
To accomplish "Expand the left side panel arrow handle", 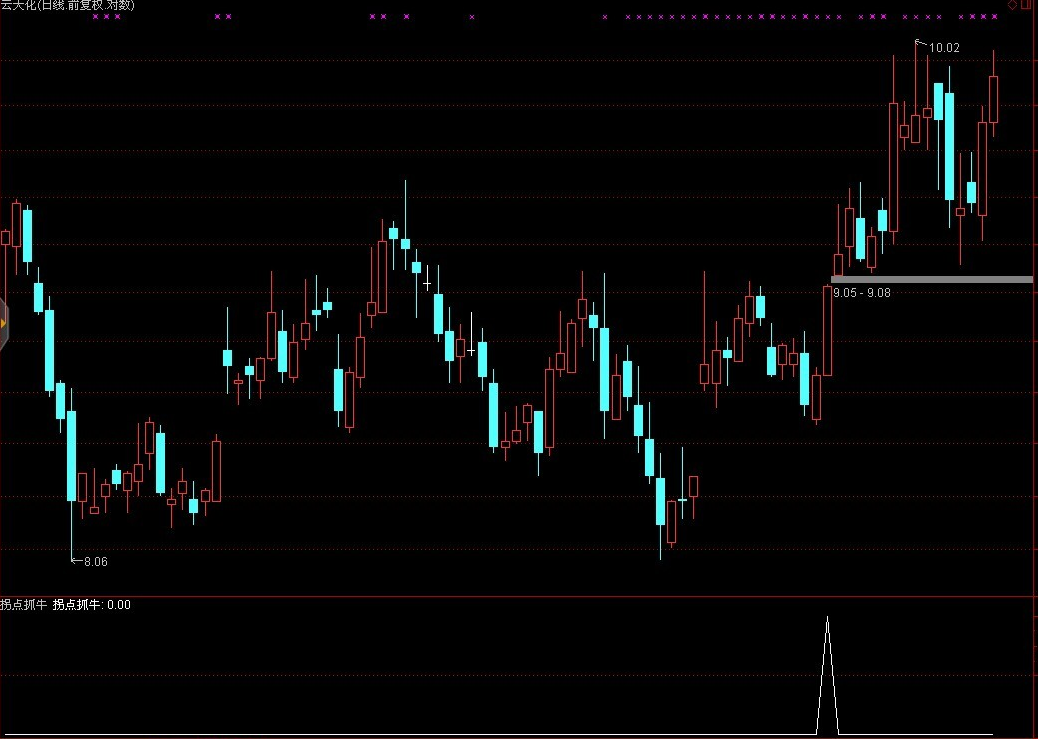I will 3,323.
